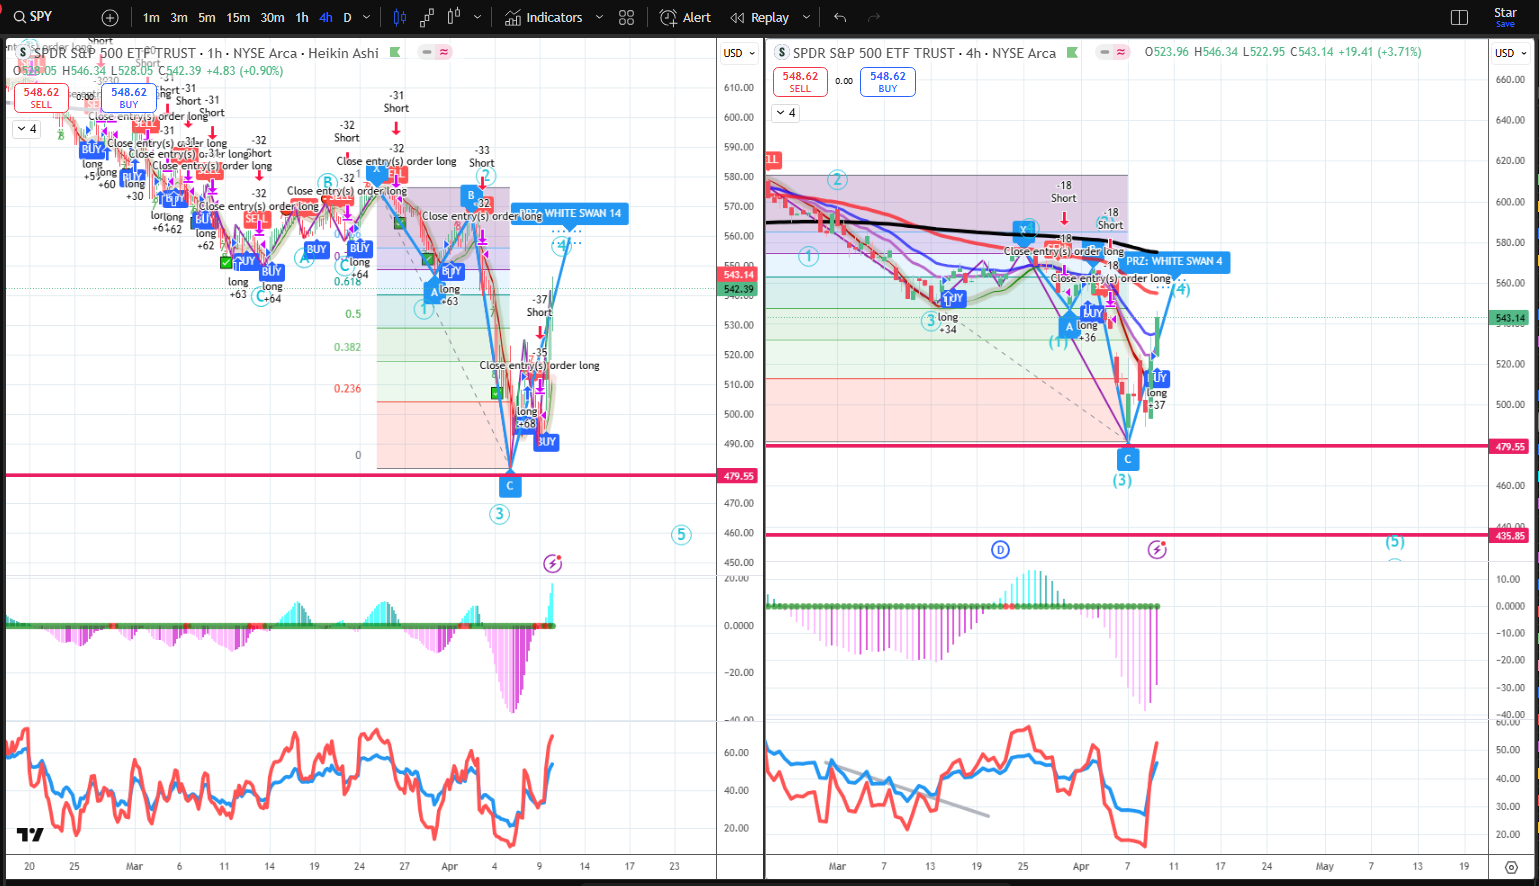Toggle the gray dash mode pill, left chart
The width and height of the screenshot is (1539, 886).
coord(427,52)
